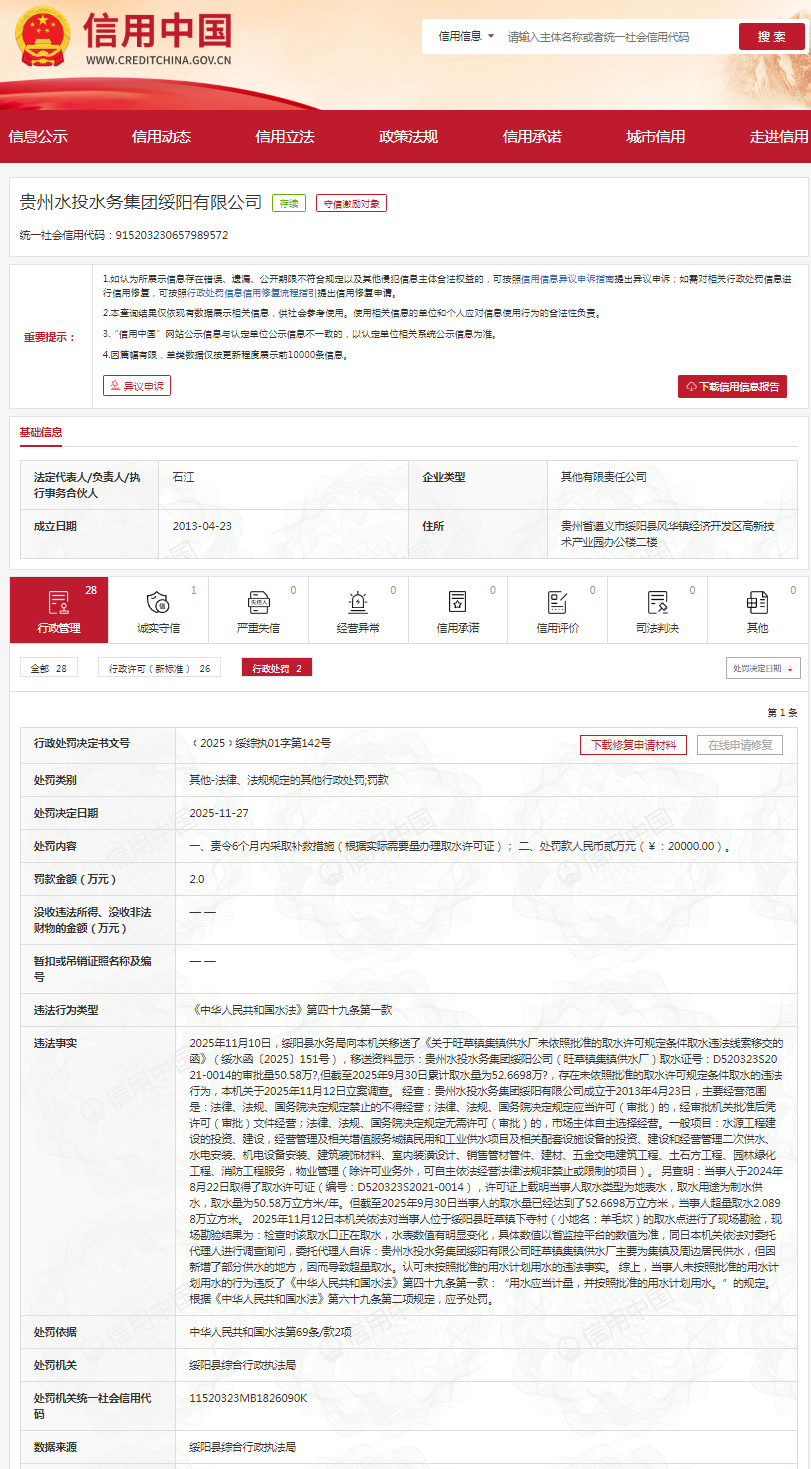Select the 其他 category icon
The image size is (811, 1469).
(757, 603)
